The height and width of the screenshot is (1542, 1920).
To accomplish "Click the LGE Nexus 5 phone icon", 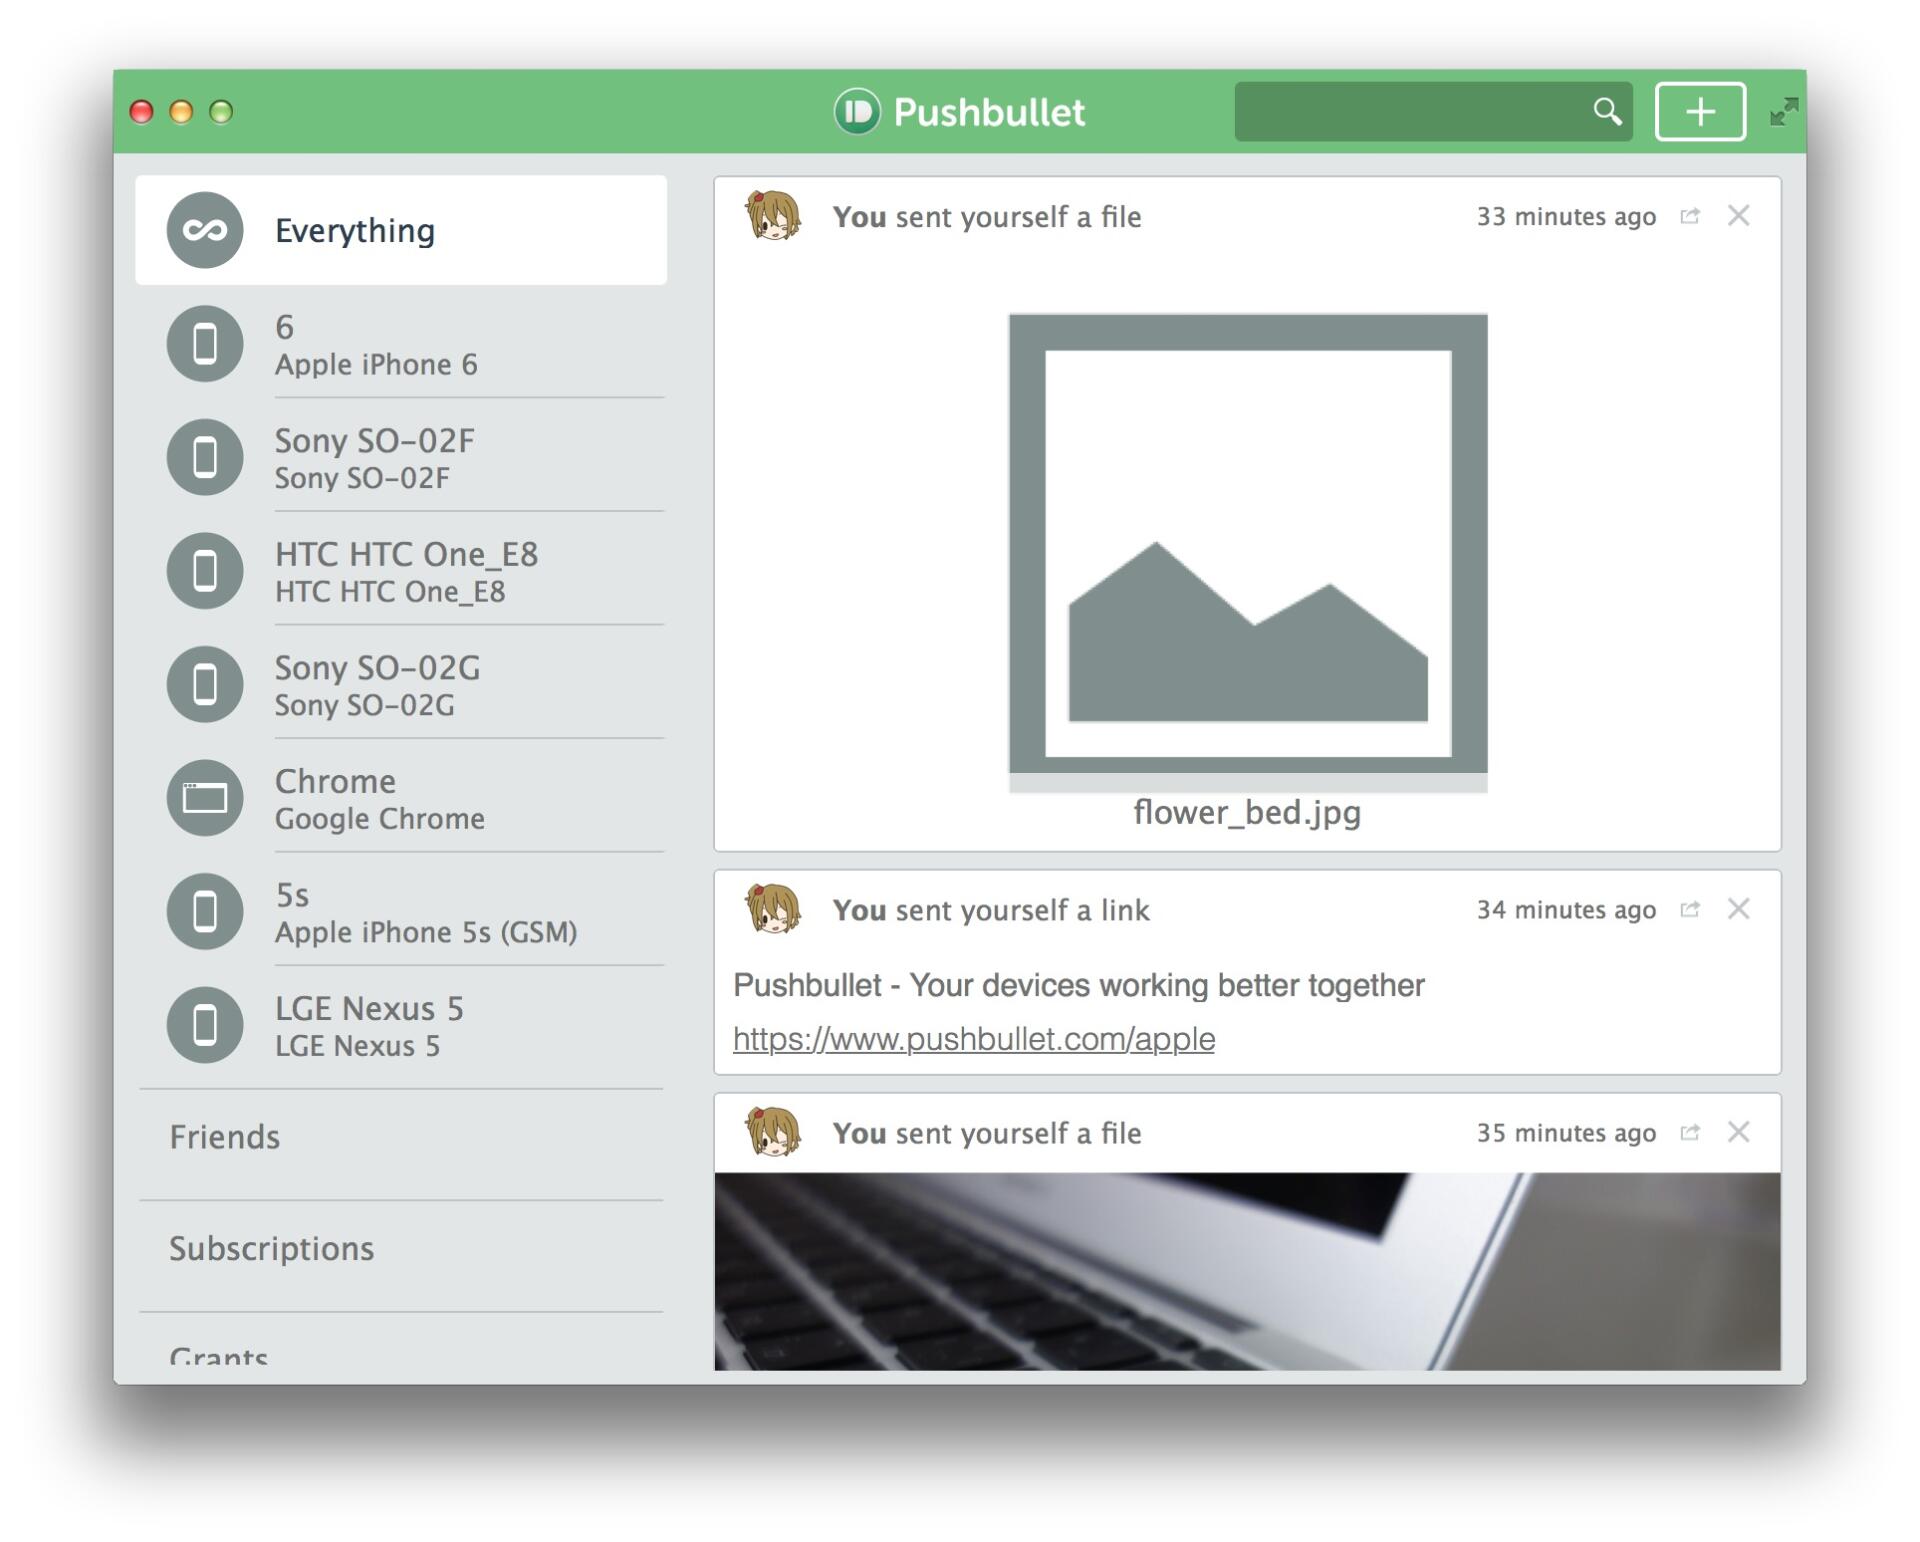I will coord(205,1025).
